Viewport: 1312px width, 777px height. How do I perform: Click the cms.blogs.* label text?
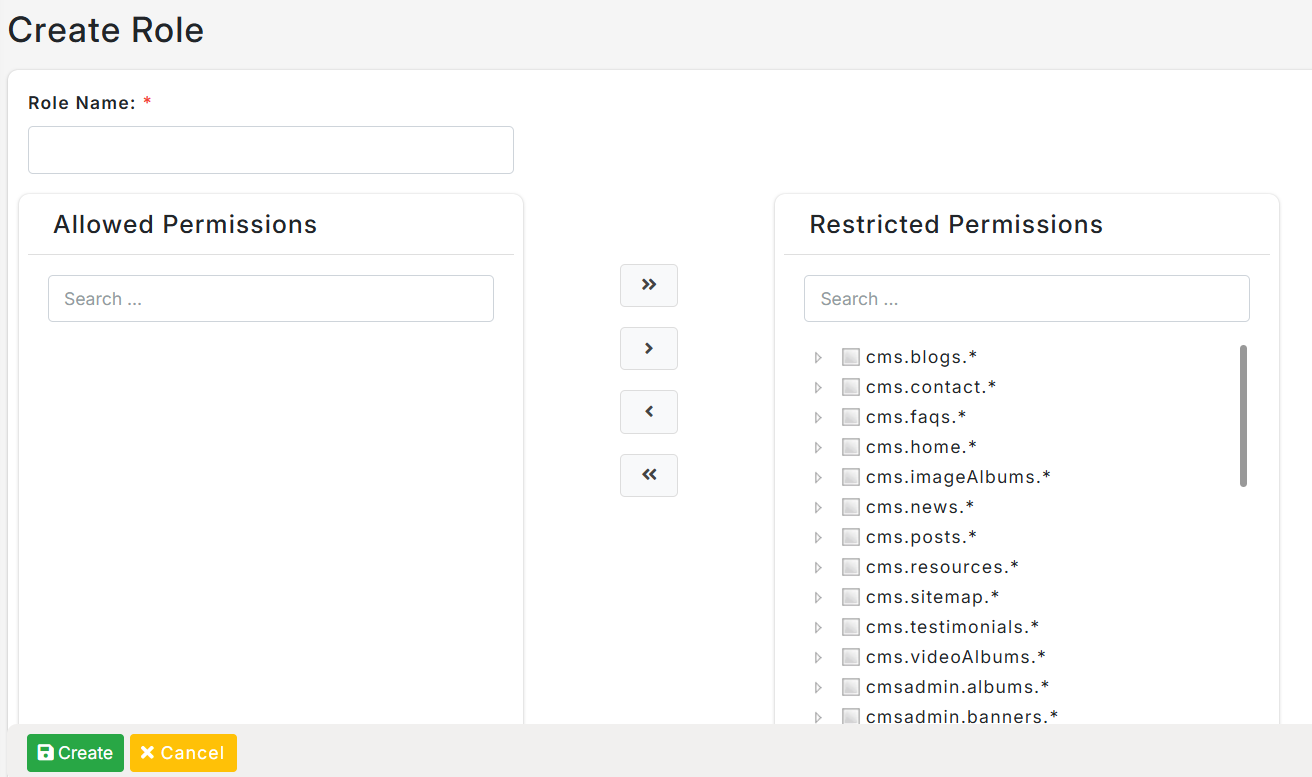tap(921, 357)
